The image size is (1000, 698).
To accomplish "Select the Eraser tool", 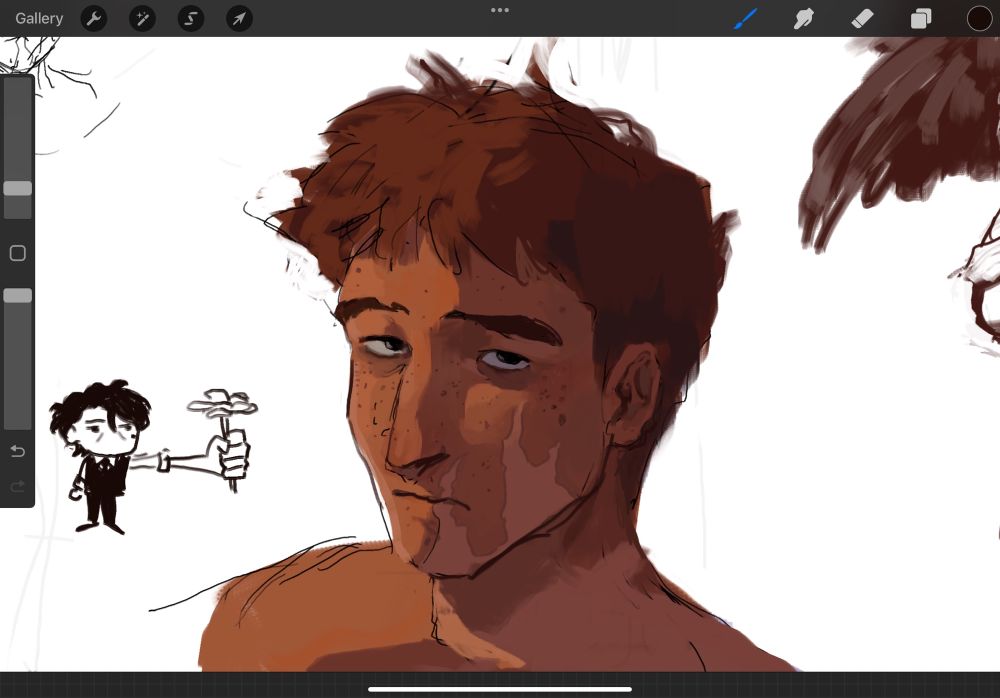I will pos(862,19).
